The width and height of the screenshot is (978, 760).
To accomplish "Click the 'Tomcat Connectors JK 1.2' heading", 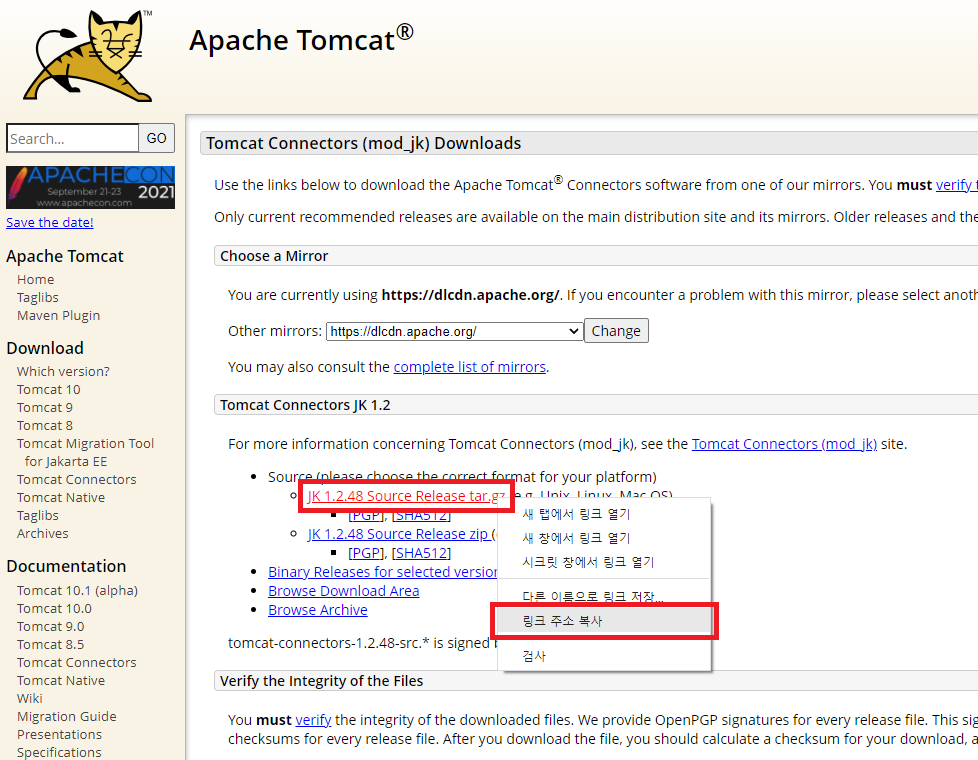I will [305, 405].
